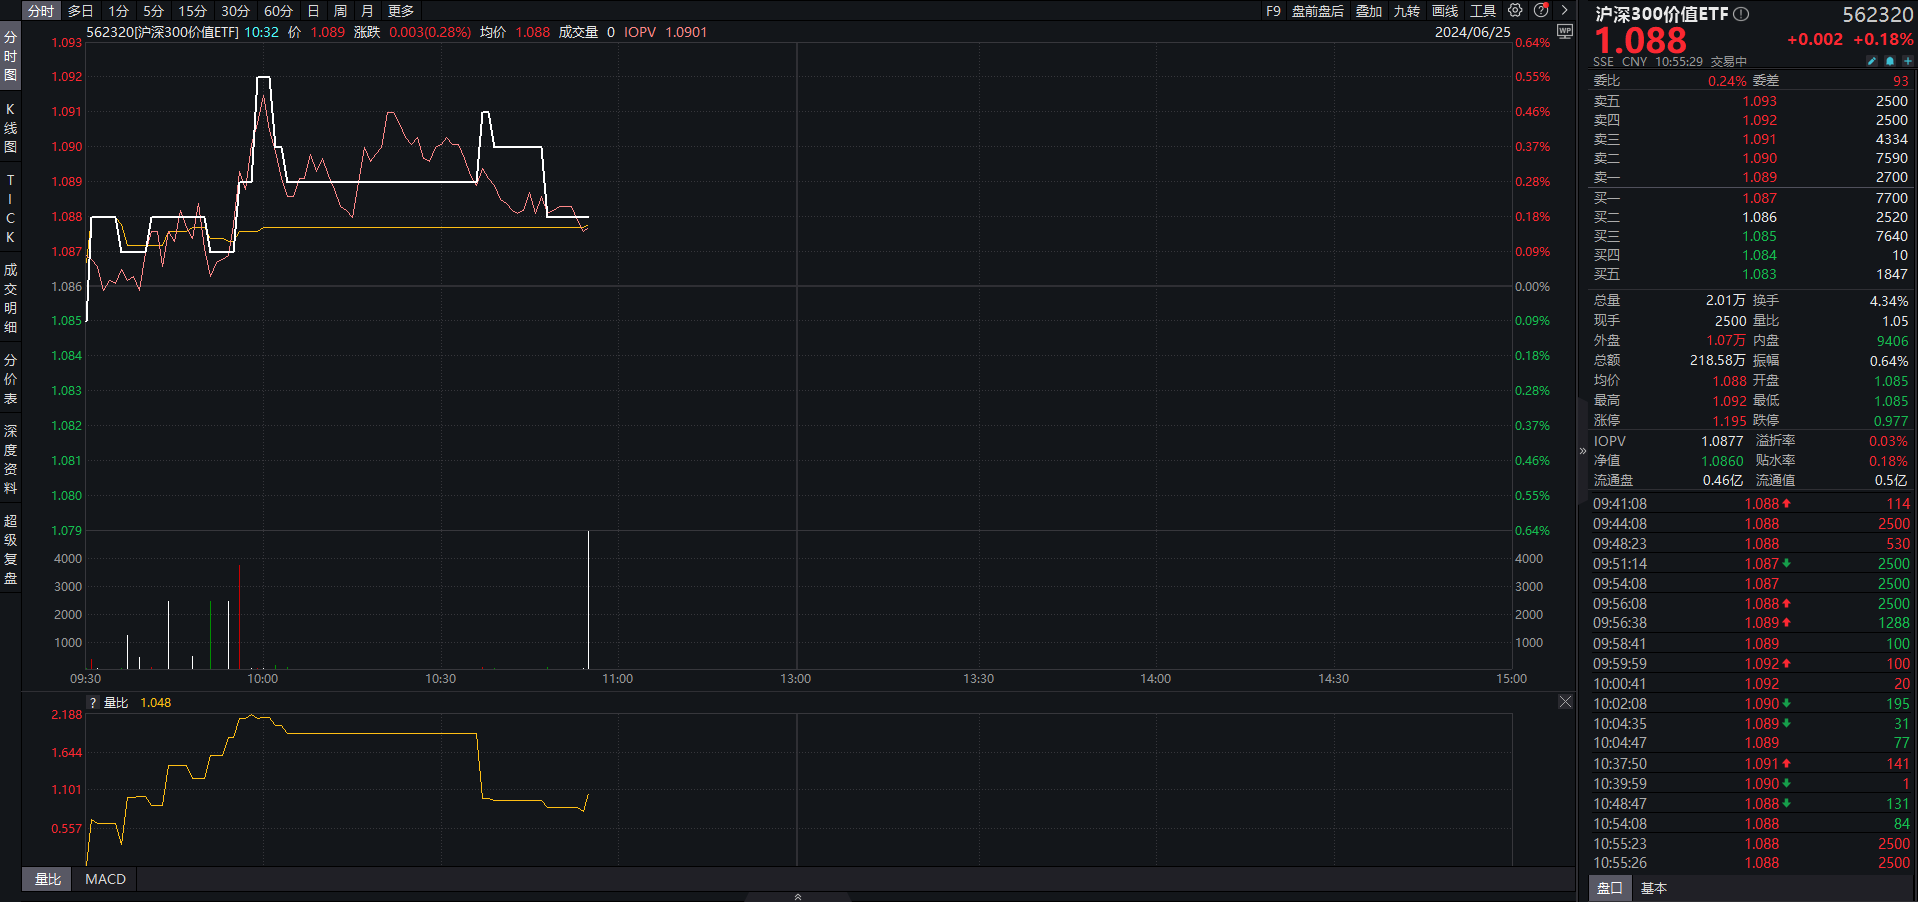1918x902 pixels.
Task: Open the F9 details button
Action: tap(1273, 11)
